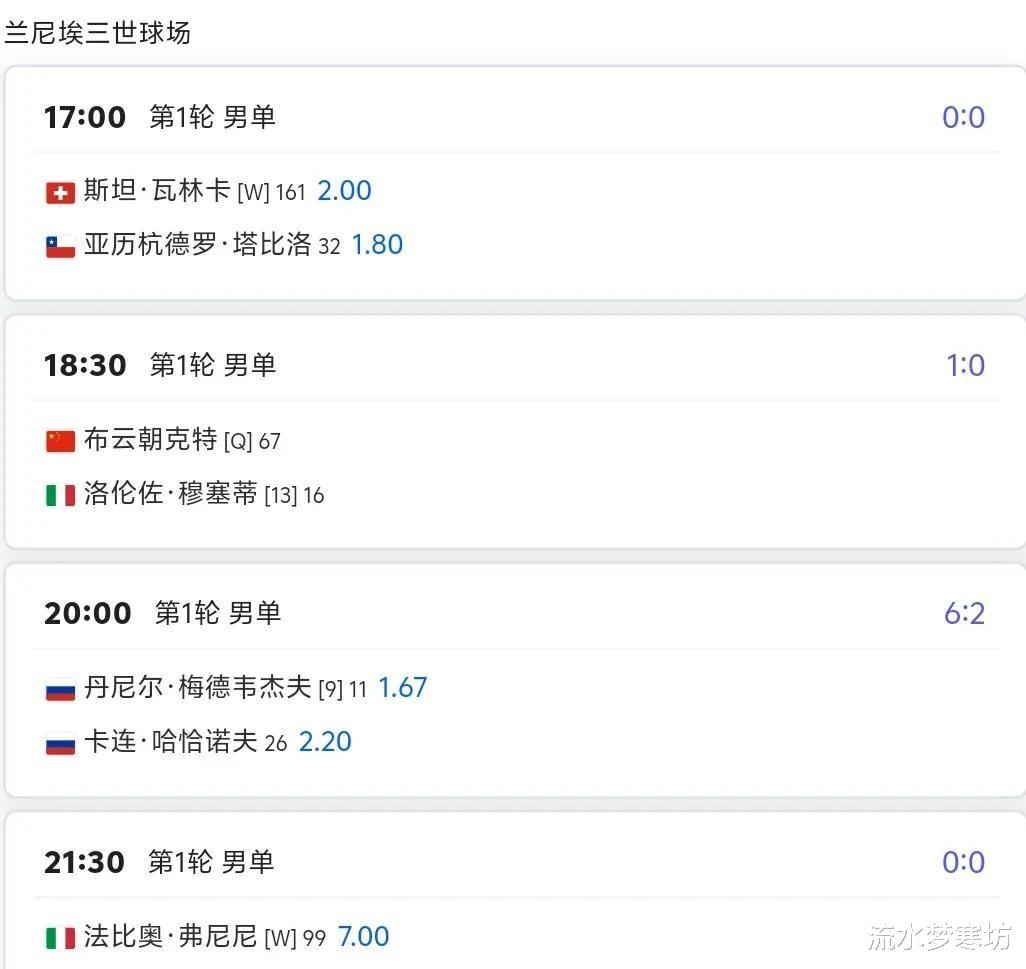This screenshot has height=969, width=1026.
Task: Click the Russian flag beside 卡连·哈恰诺夫
Action: click(60, 745)
